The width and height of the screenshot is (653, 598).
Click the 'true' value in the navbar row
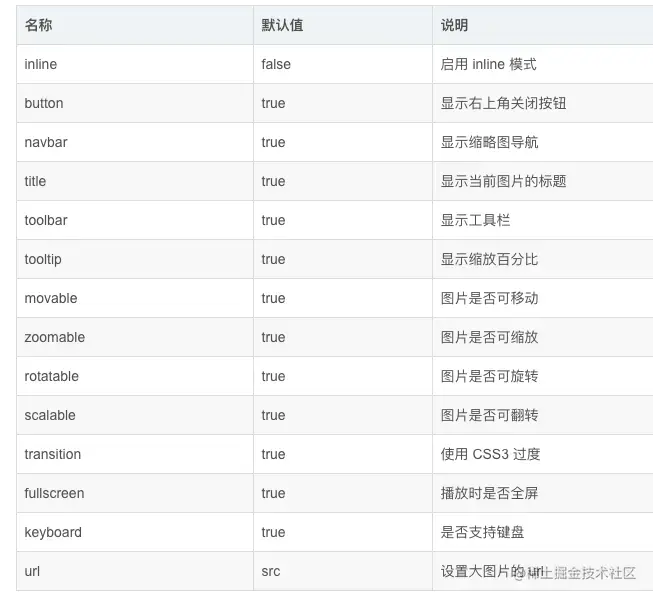click(x=273, y=142)
